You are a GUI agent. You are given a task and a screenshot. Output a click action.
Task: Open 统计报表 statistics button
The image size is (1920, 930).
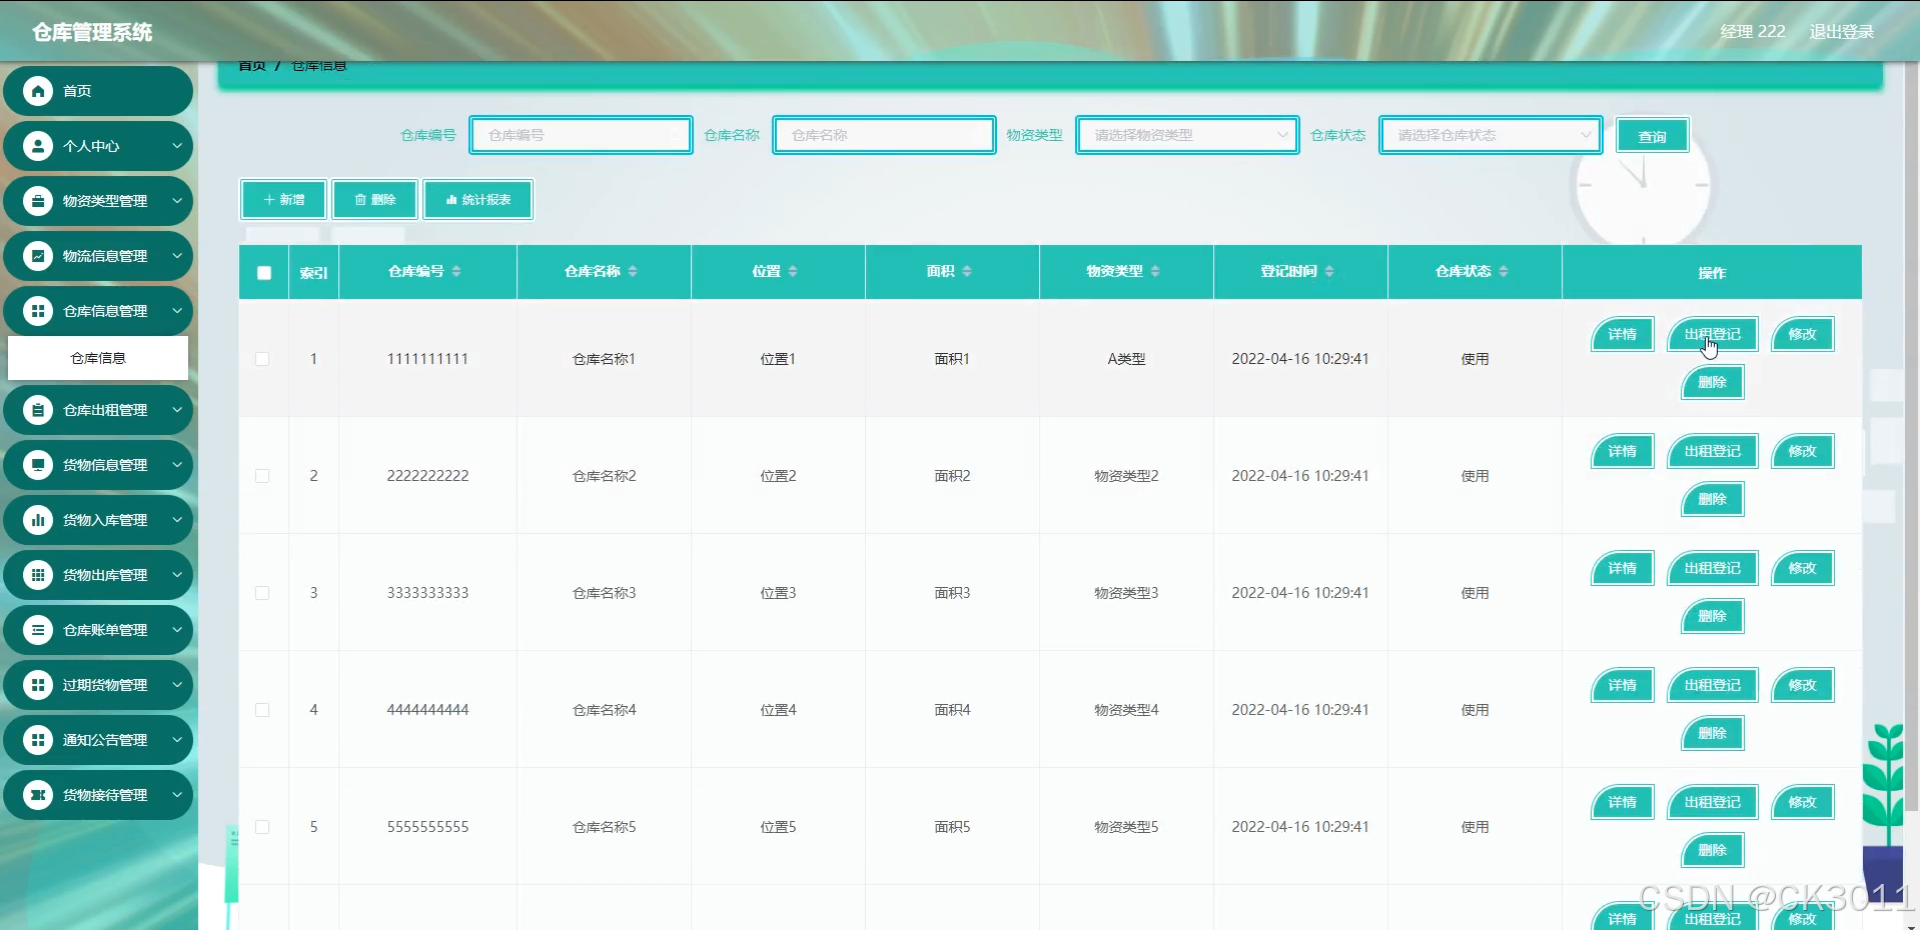(x=478, y=200)
